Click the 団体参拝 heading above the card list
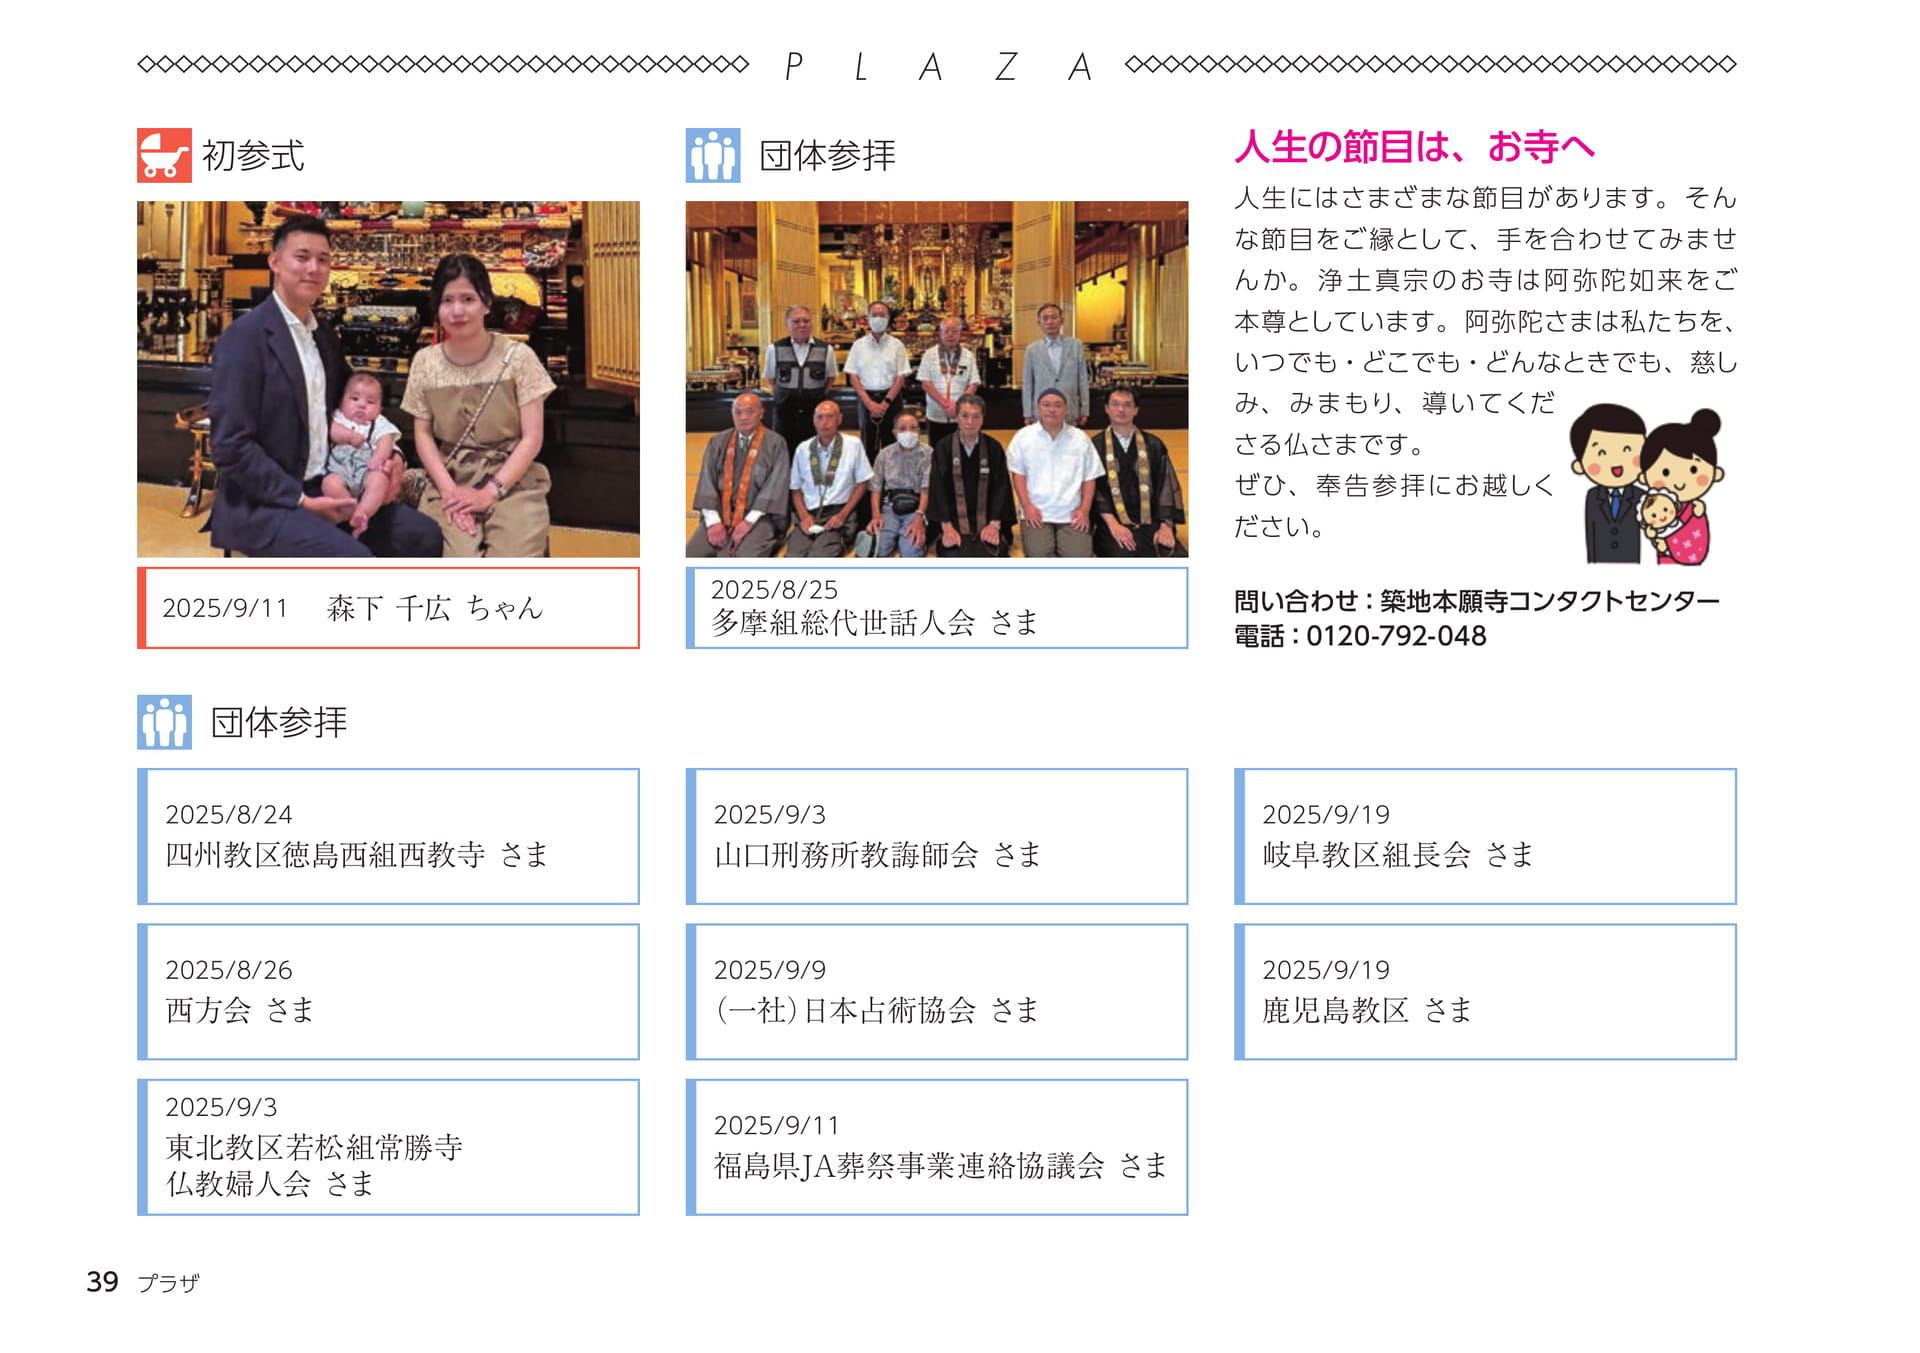Screen dimensions: 1920x1353 tap(279, 722)
